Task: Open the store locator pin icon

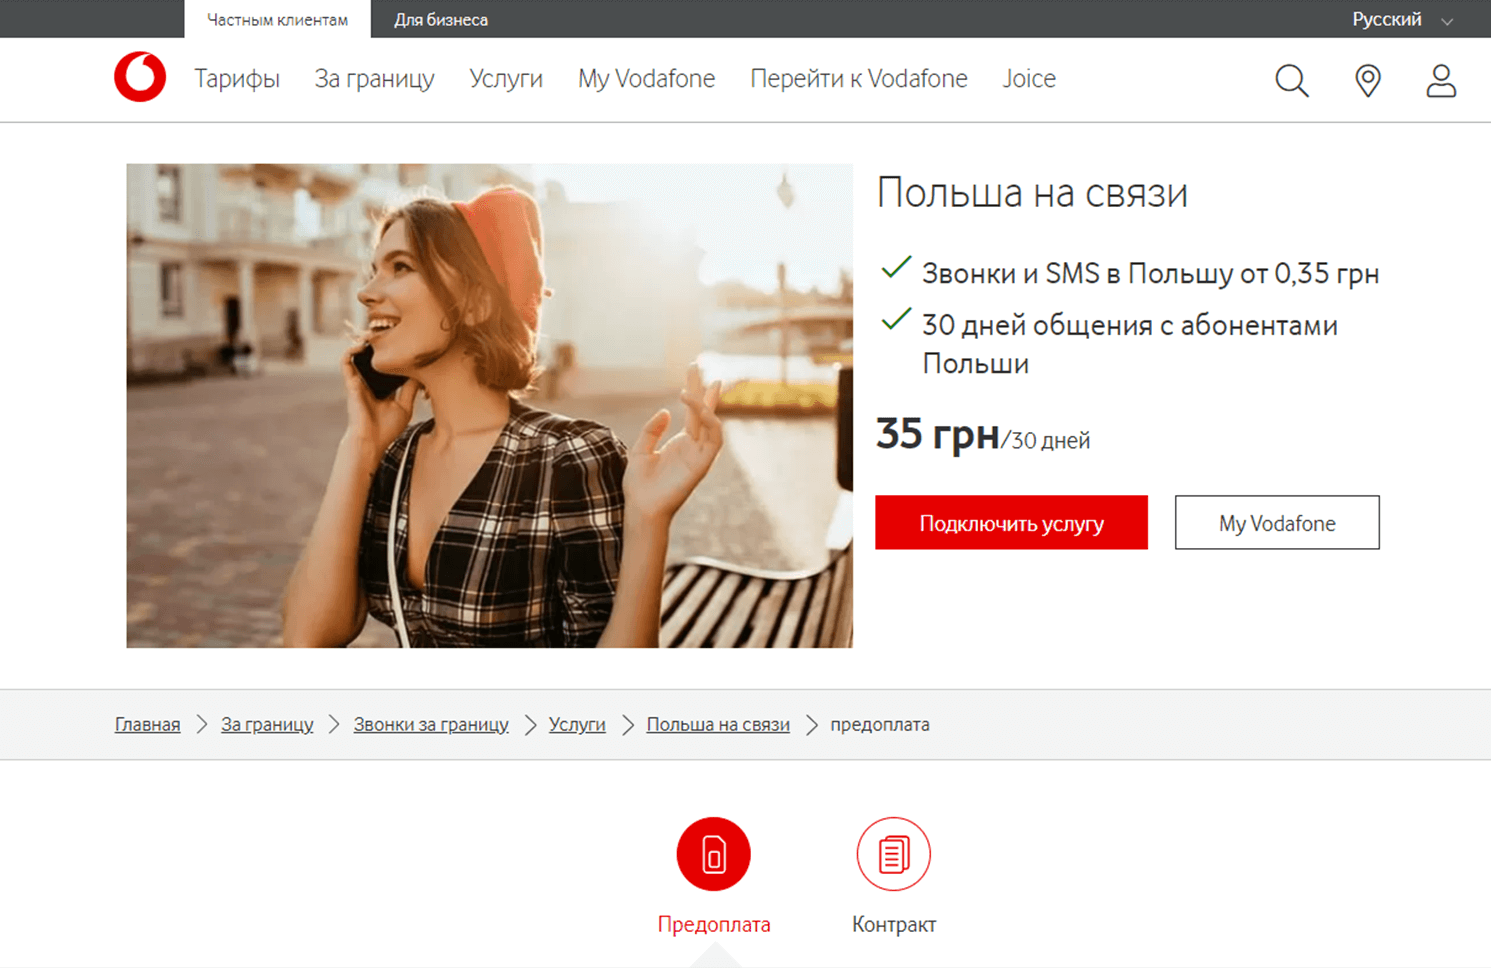Action: (x=1367, y=80)
